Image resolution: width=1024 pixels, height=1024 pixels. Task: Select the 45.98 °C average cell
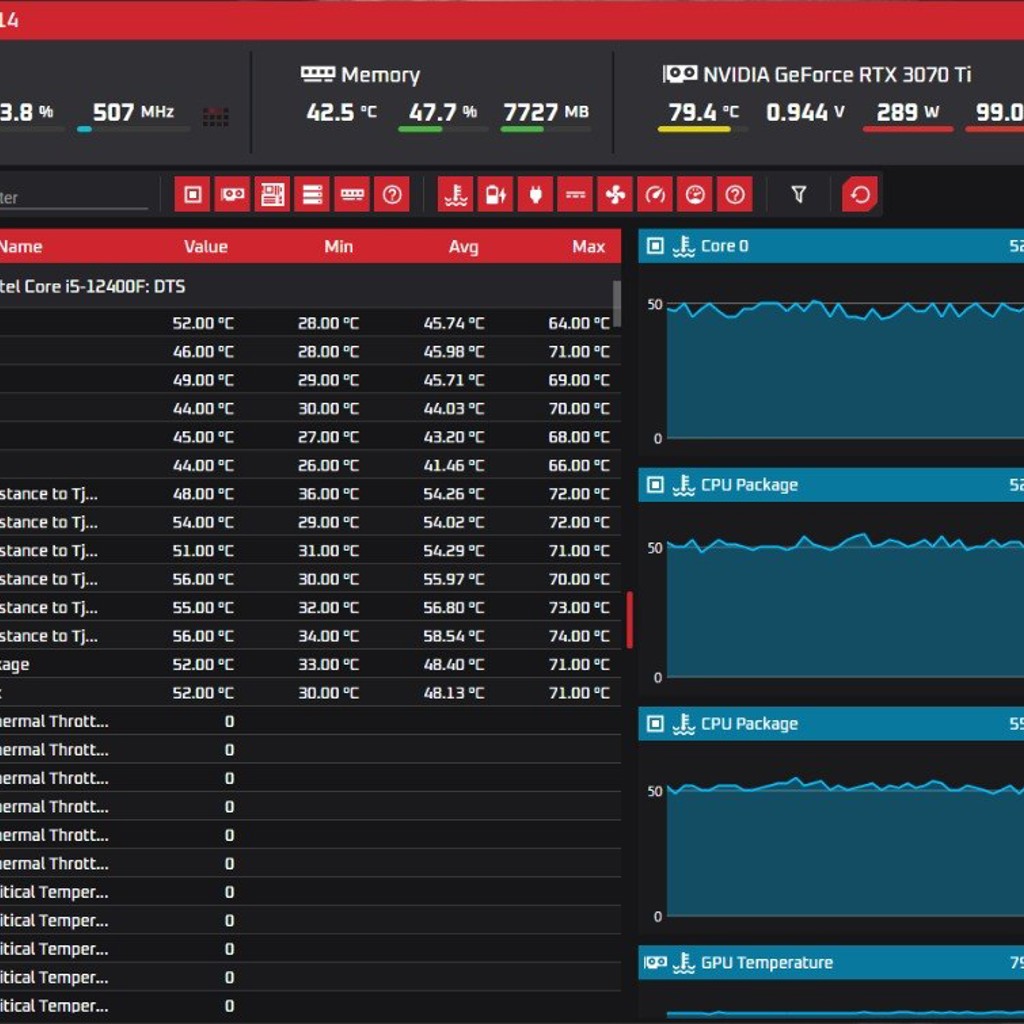[454, 351]
